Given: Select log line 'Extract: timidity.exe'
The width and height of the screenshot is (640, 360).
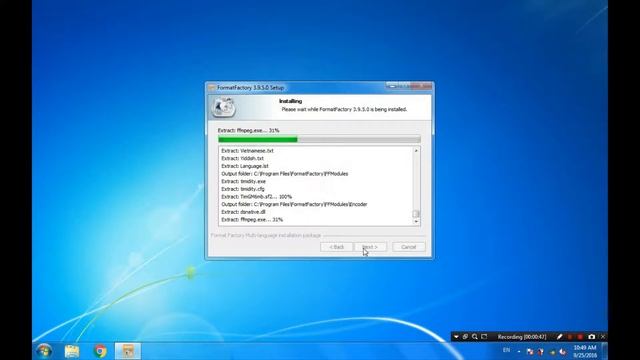Looking at the screenshot, I should 244,181.
